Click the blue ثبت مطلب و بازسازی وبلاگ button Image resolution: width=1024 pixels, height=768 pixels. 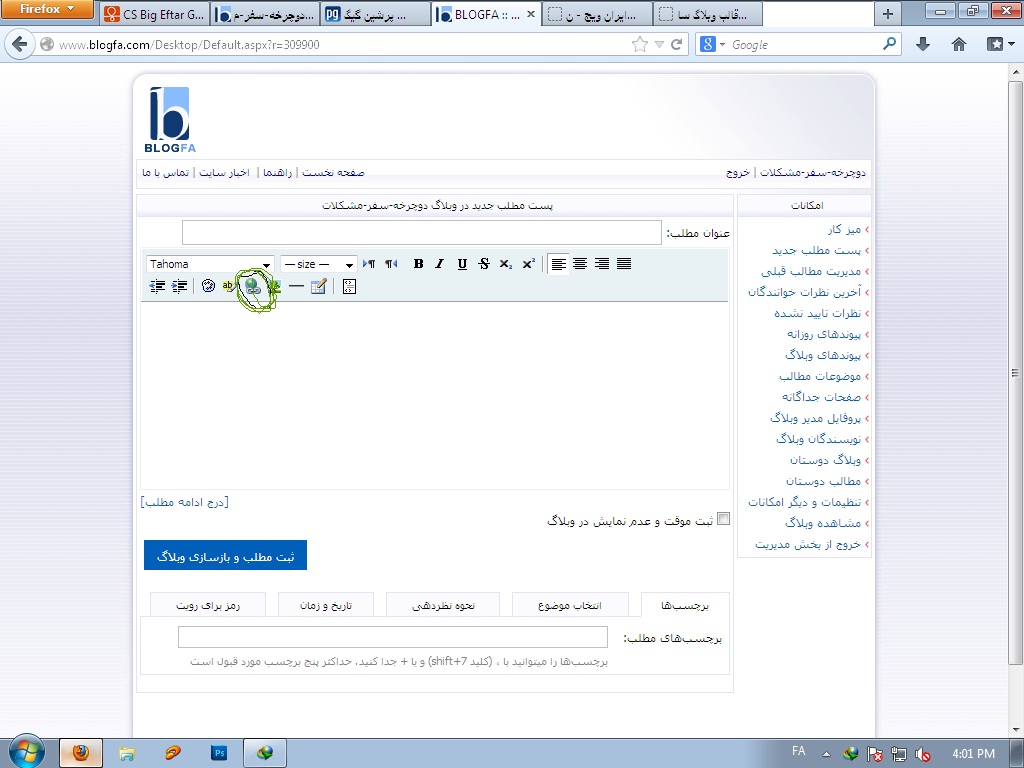click(x=225, y=556)
